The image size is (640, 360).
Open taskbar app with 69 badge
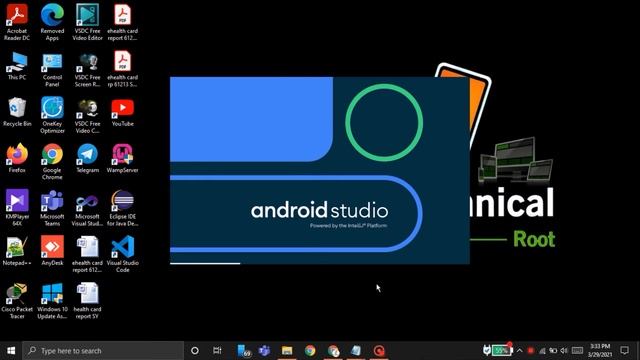[x=244, y=351]
